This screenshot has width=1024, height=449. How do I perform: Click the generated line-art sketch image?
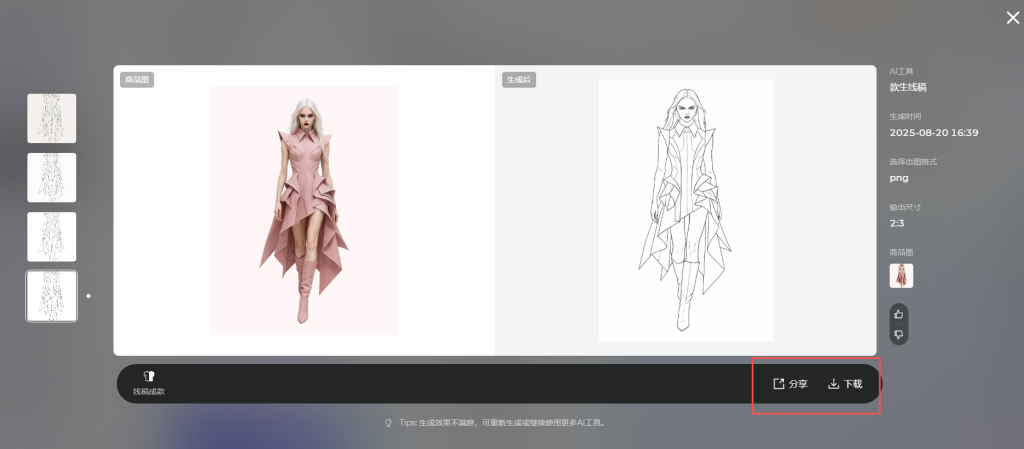click(x=686, y=210)
